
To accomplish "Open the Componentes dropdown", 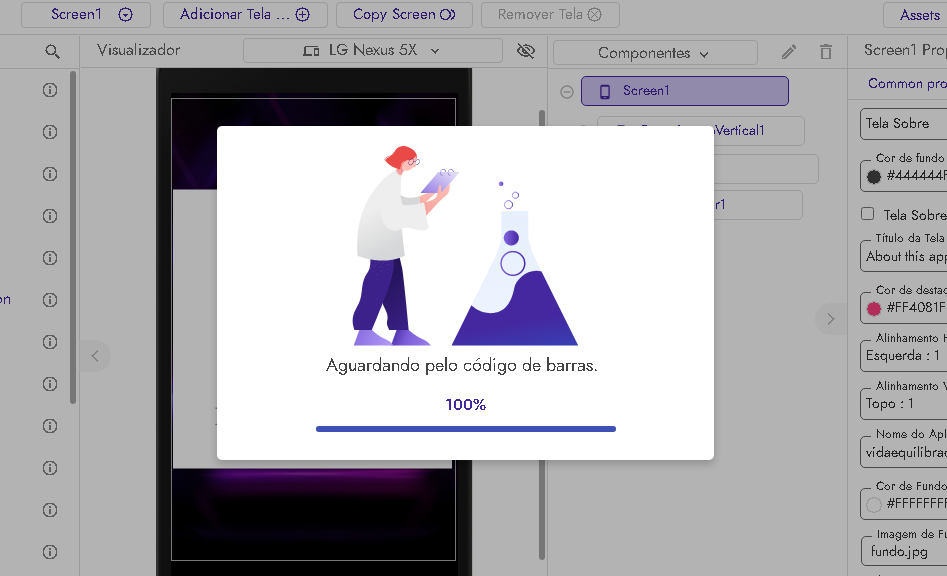I will coord(655,53).
